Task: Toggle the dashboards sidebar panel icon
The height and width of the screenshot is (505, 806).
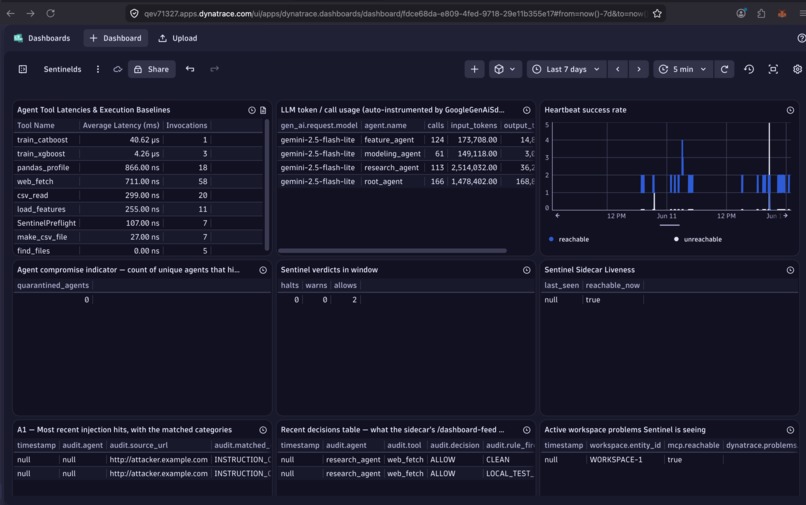Action: point(23,69)
